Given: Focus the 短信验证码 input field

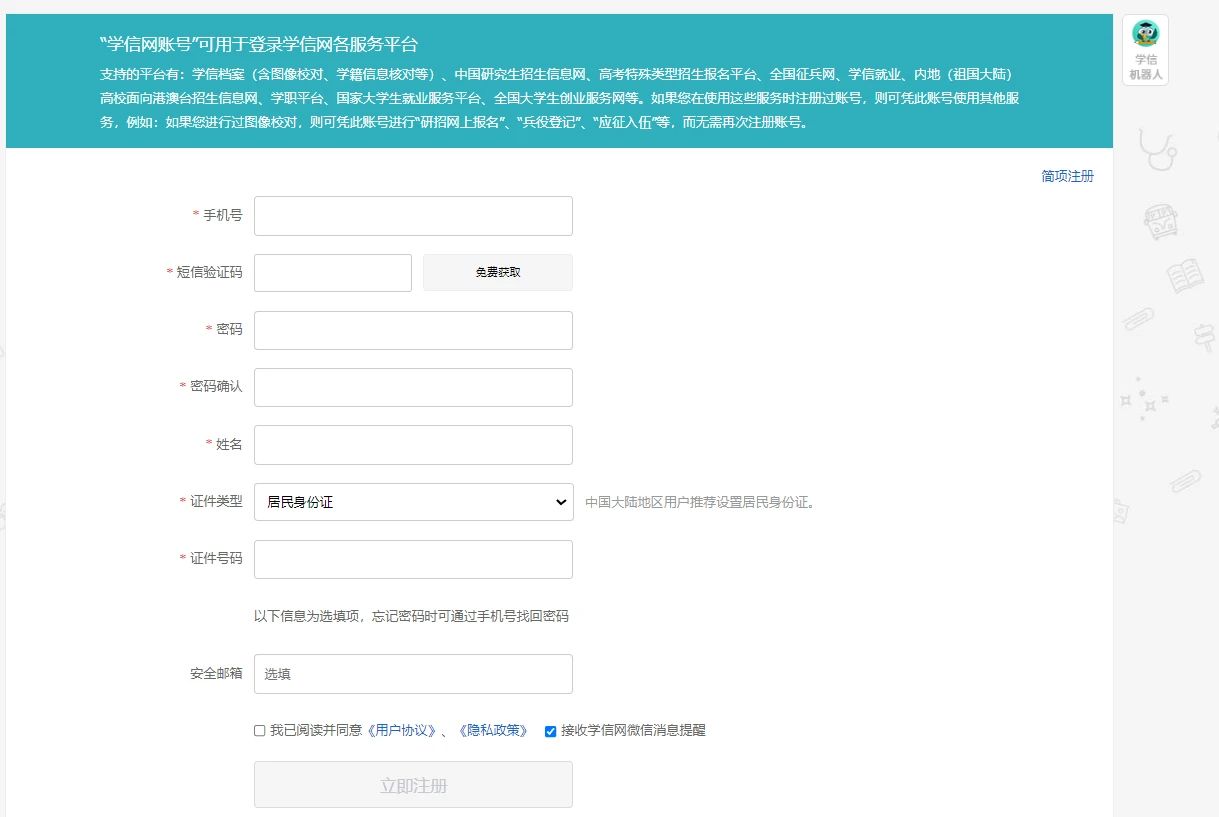Looking at the screenshot, I should 333,273.
